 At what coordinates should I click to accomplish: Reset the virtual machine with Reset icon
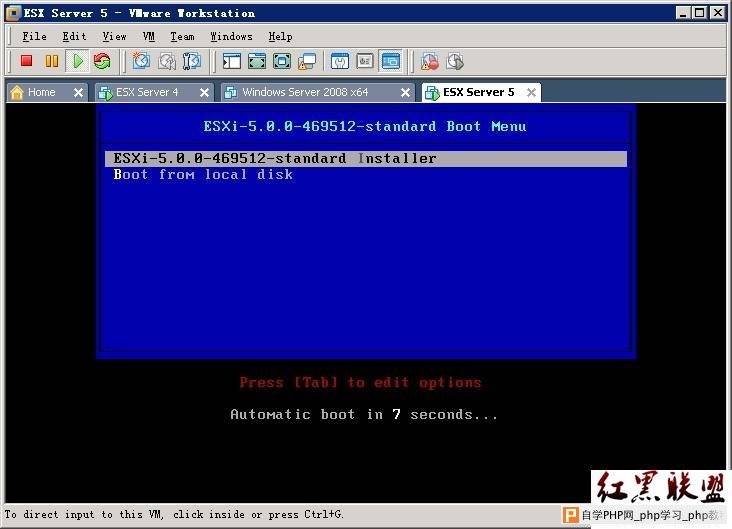click(x=102, y=62)
